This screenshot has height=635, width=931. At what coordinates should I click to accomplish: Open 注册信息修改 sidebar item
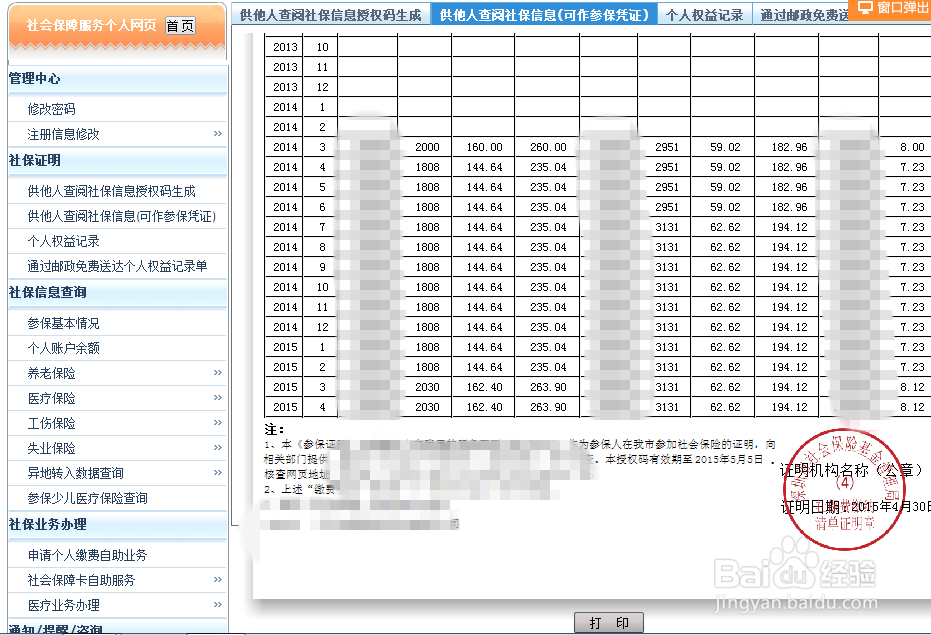[63, 134]
